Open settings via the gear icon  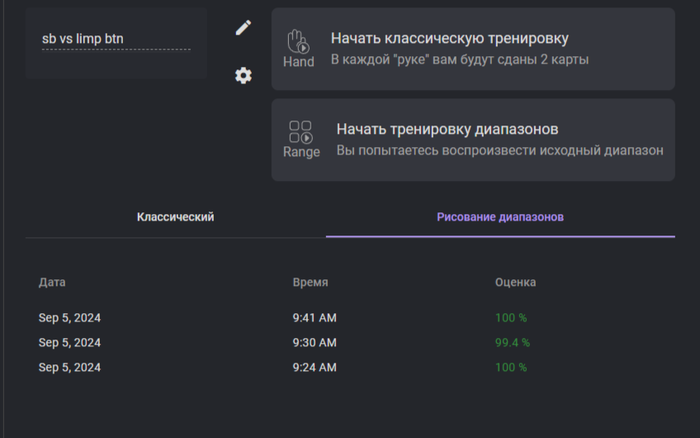[x=243, y=76]
